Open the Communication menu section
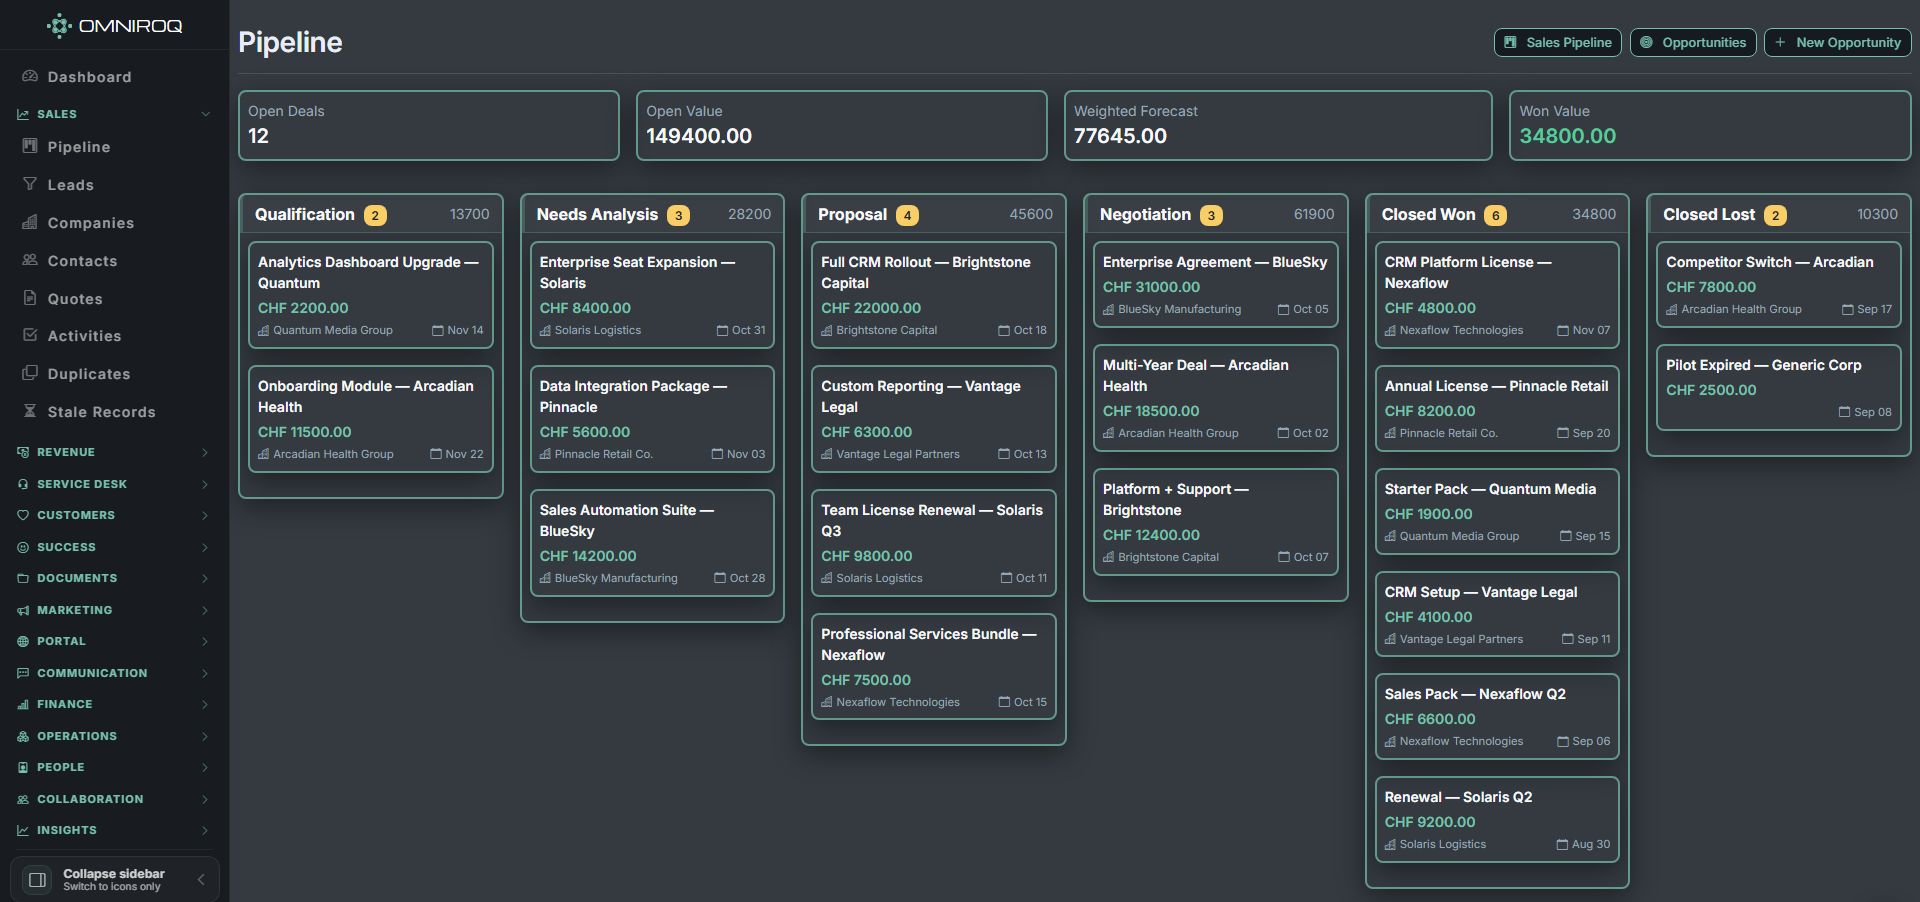The image size is (1920, 902). 114,673
